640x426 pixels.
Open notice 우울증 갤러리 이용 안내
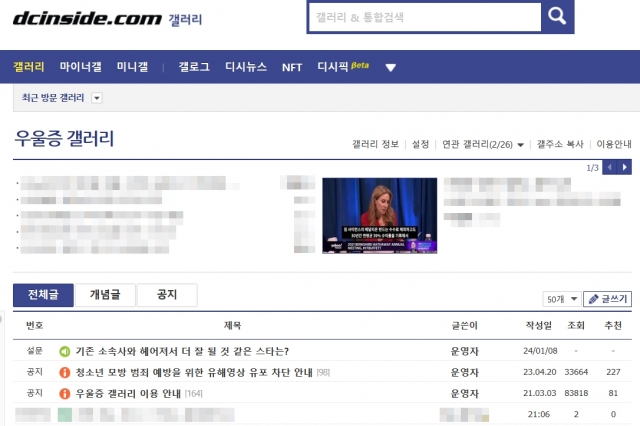(128, 393)
